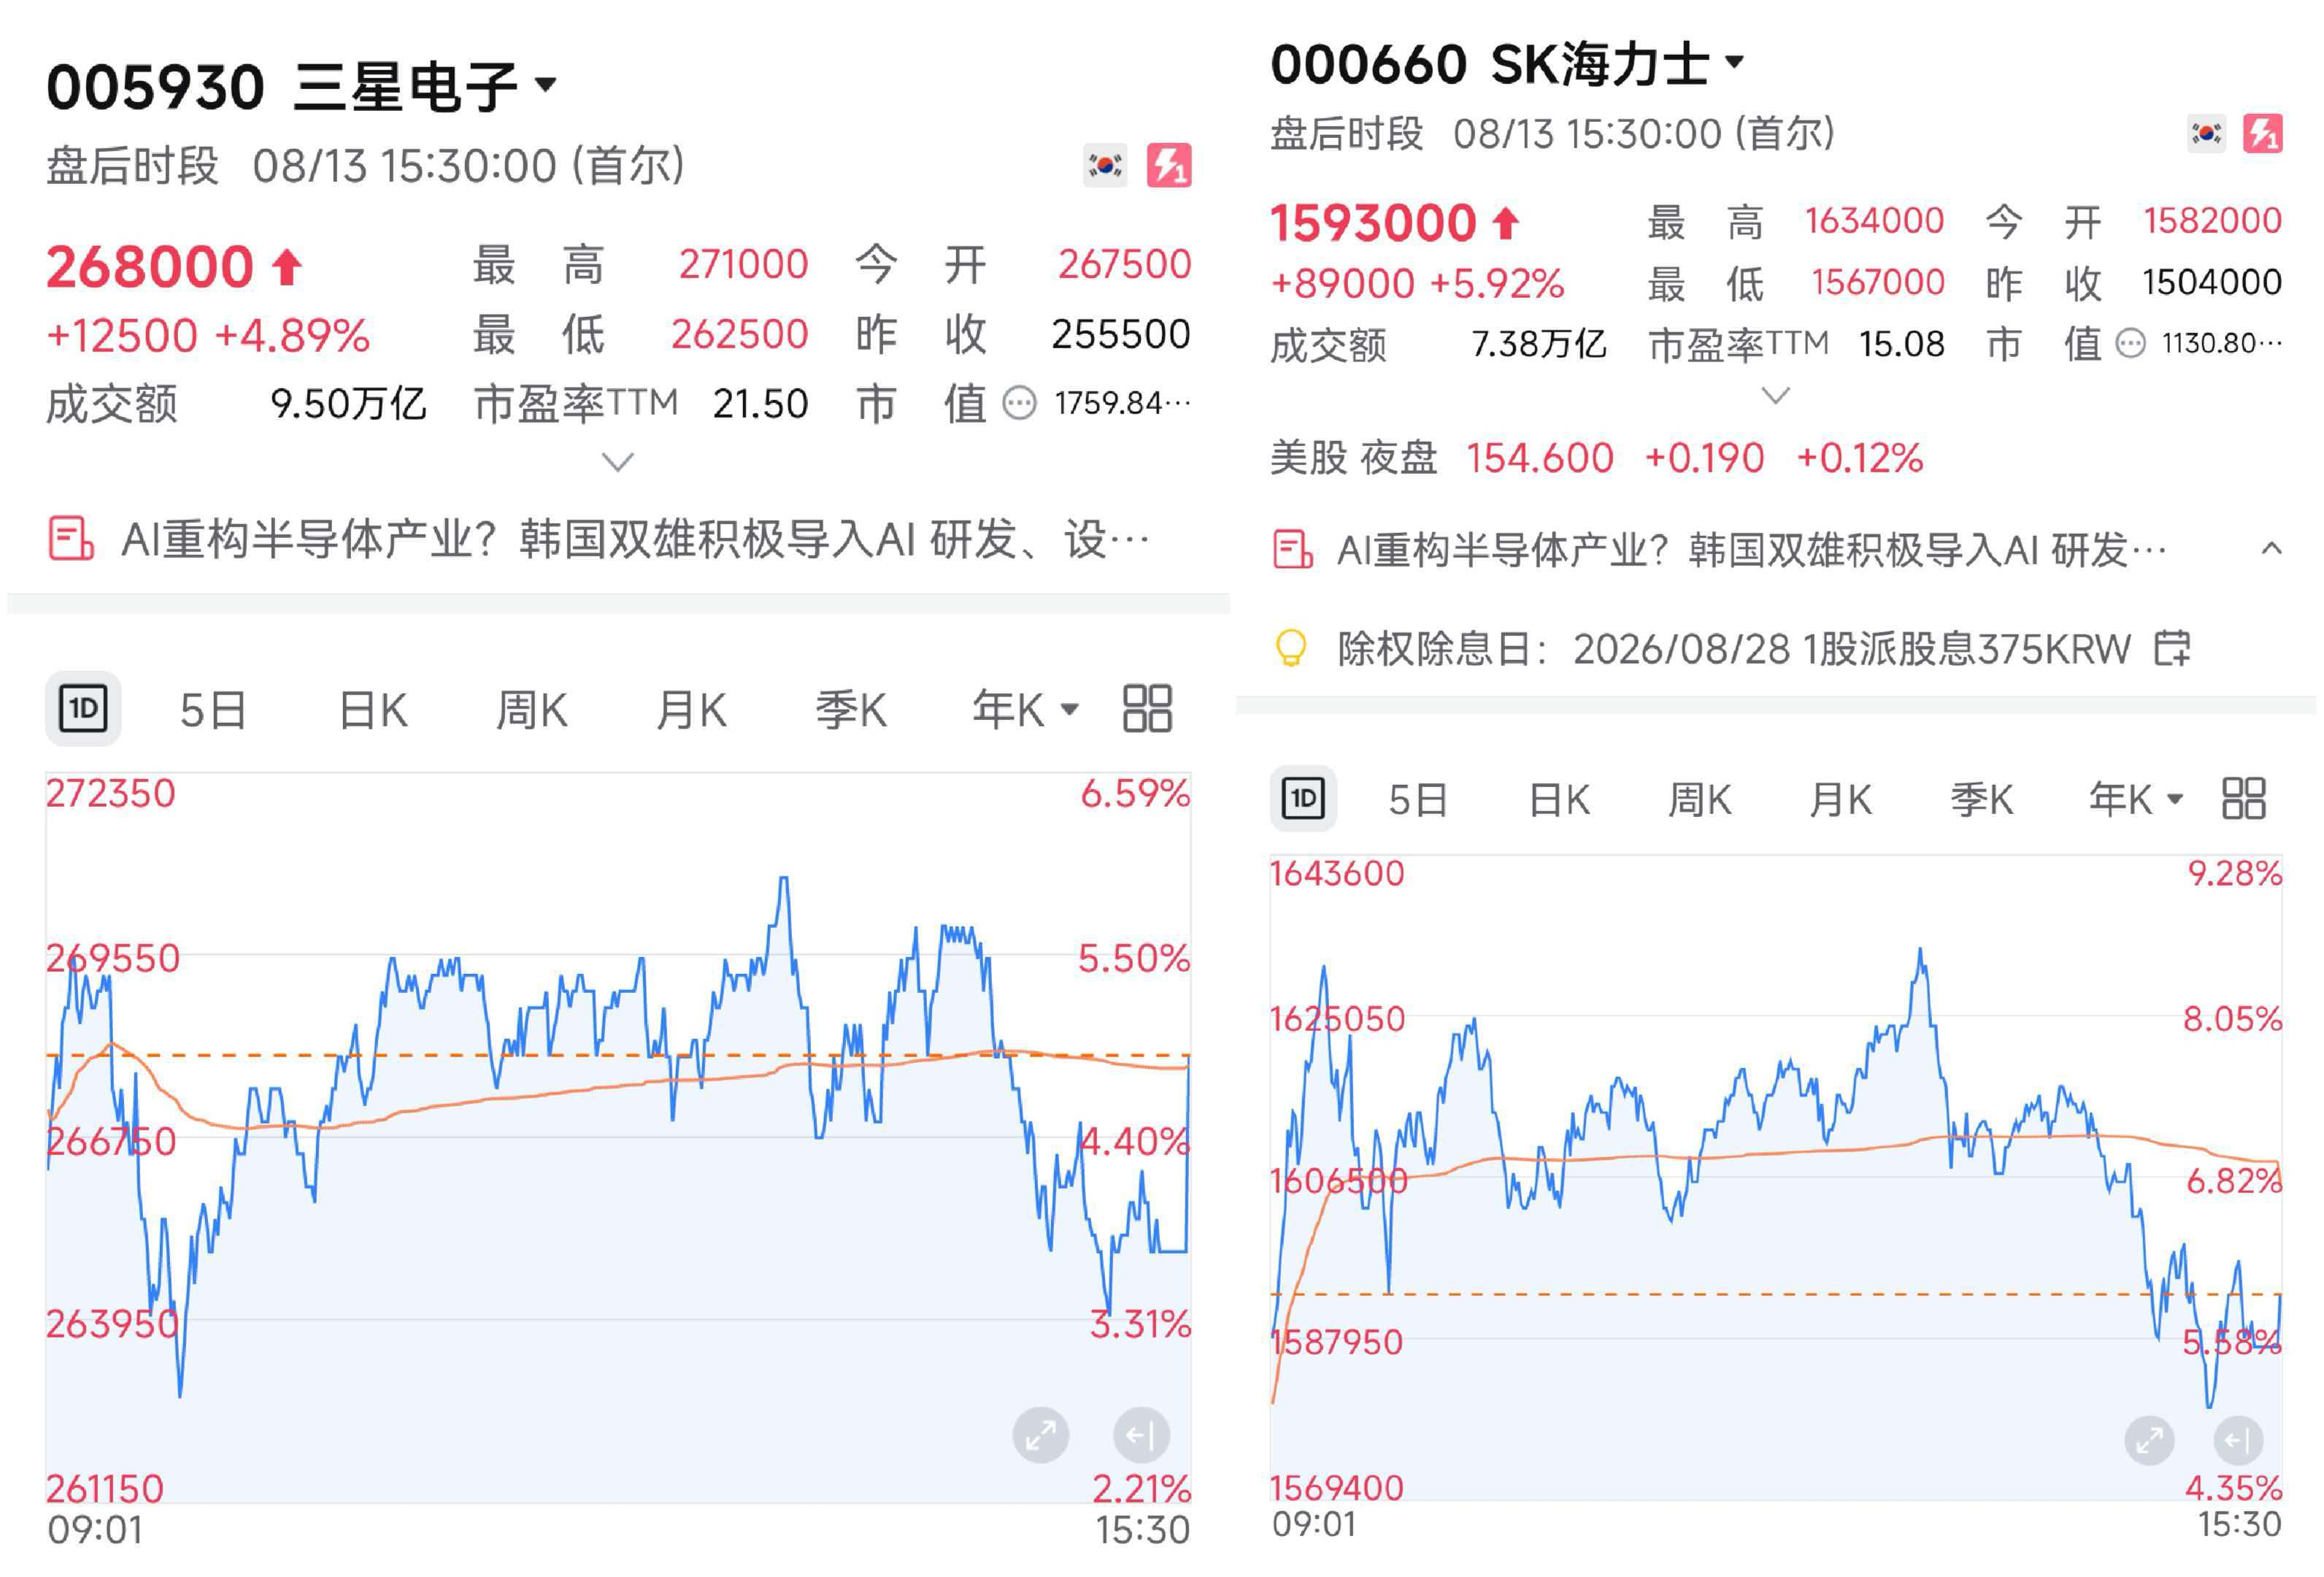Screen dimensions: 2324x1577
Task: Open SK Hynix stock selector dropdown arrow
Action: [x=1735, y=61]
